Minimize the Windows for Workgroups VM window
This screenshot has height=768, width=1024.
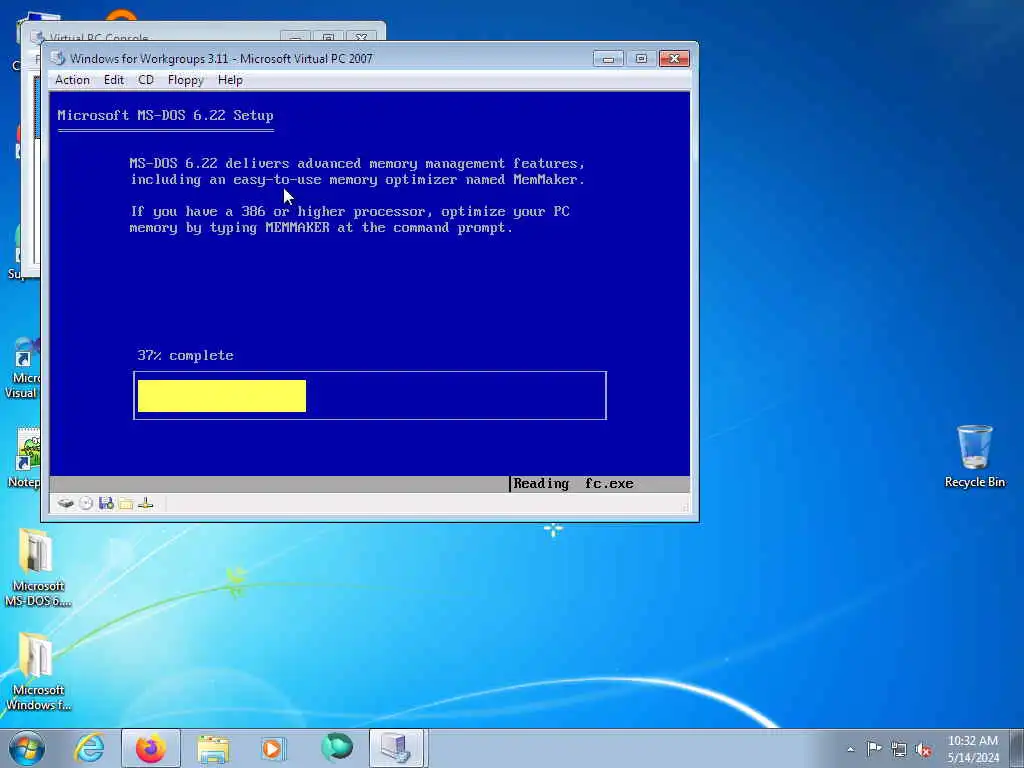[x=608, y=59]
